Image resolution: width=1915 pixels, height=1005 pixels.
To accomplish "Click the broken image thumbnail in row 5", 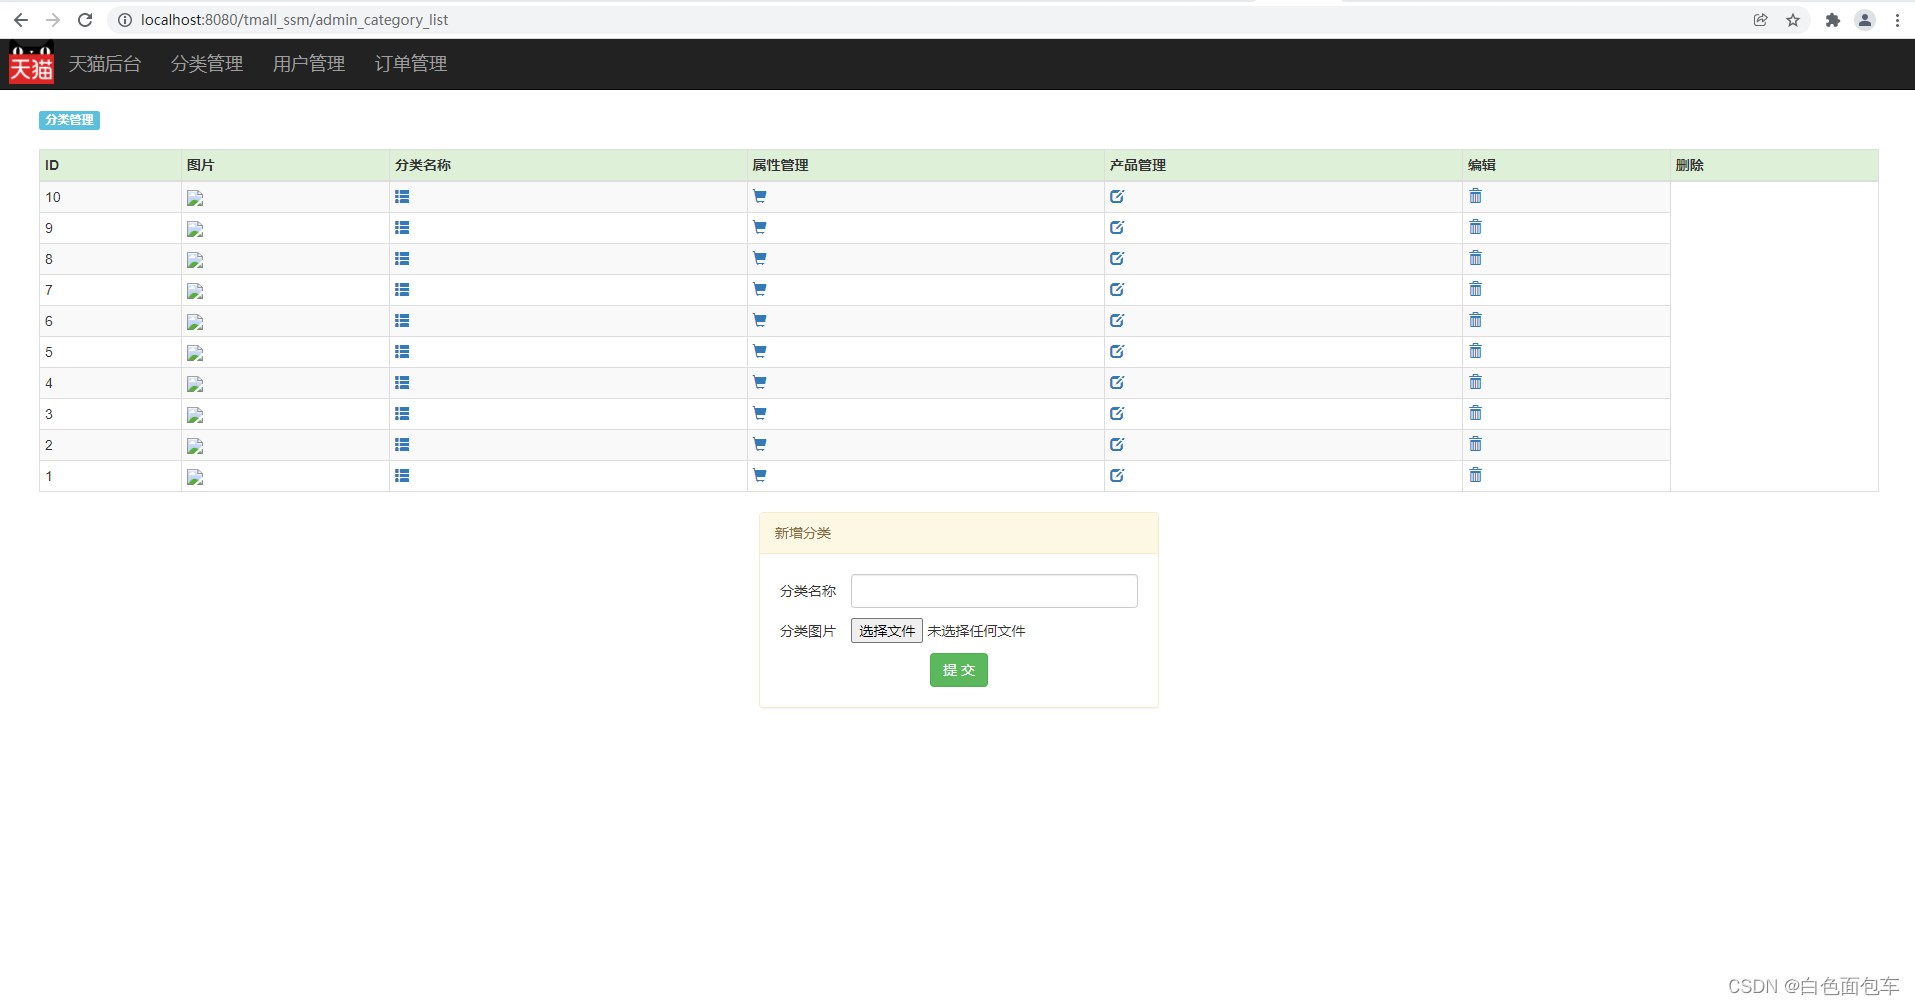I will 195,353.
